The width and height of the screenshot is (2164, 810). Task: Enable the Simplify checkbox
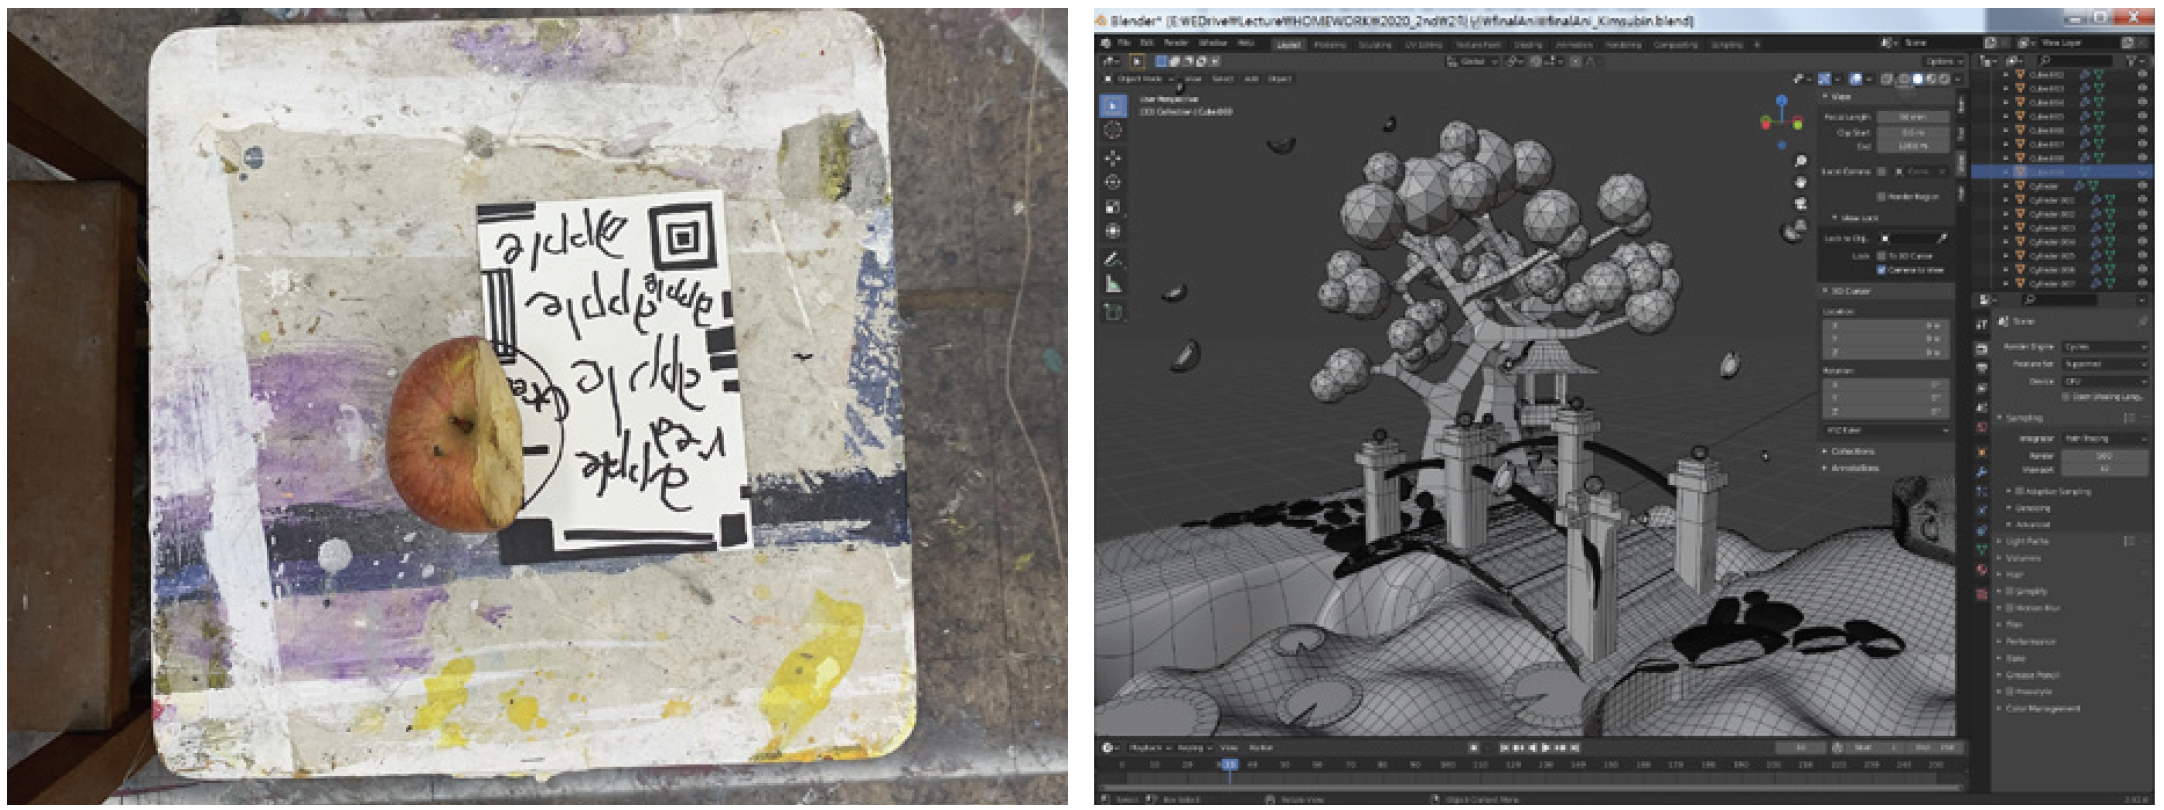[2009, 591]
